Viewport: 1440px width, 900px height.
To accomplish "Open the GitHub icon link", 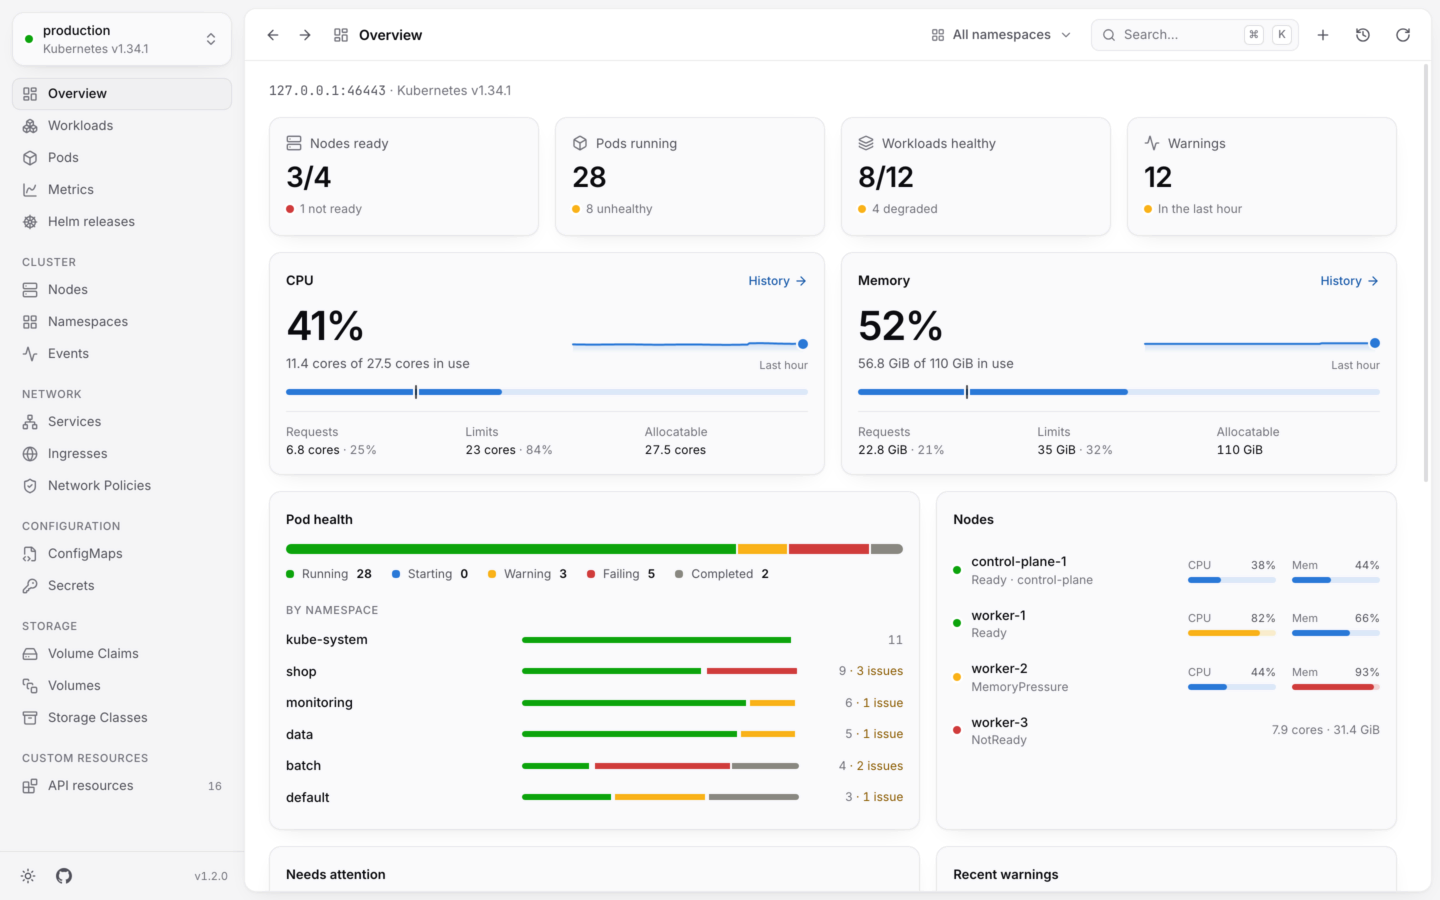I will point(64,876).
